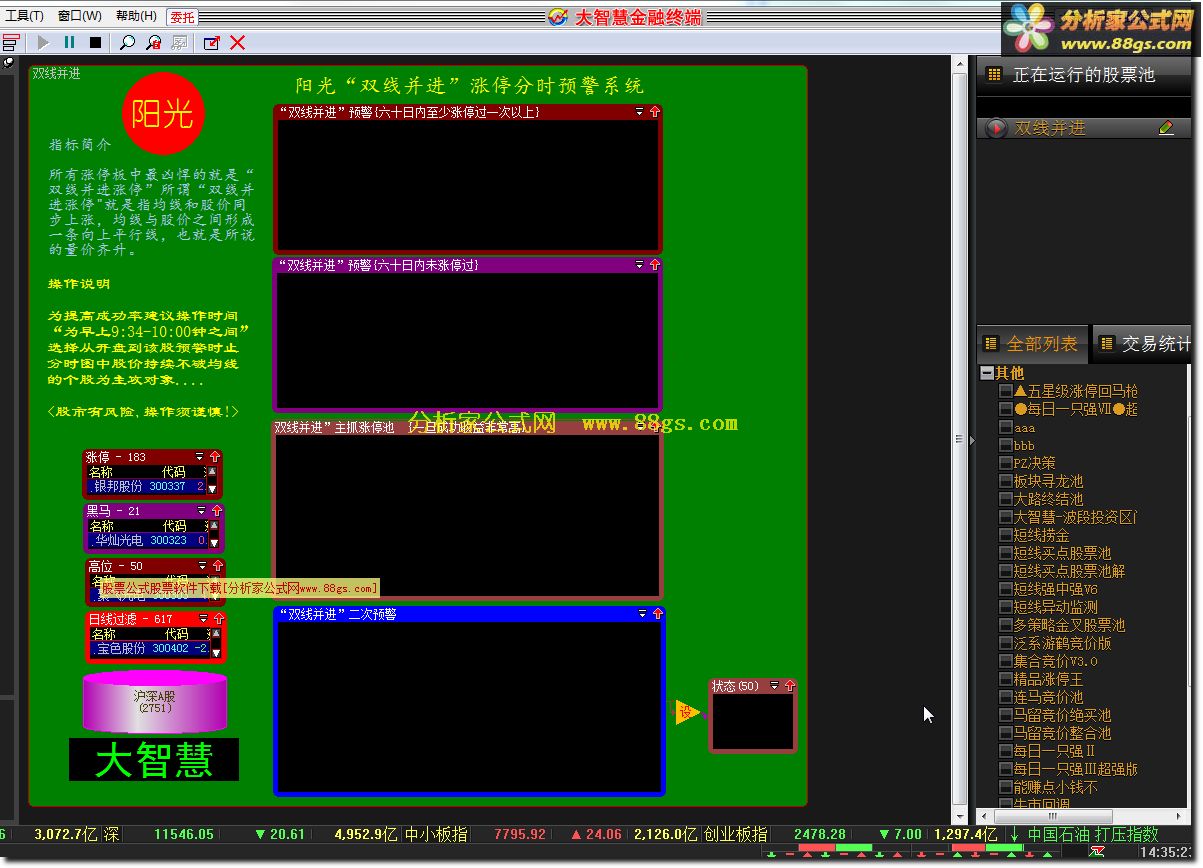Click the 委托 button

pyautogui.click(x=182, y=17)
